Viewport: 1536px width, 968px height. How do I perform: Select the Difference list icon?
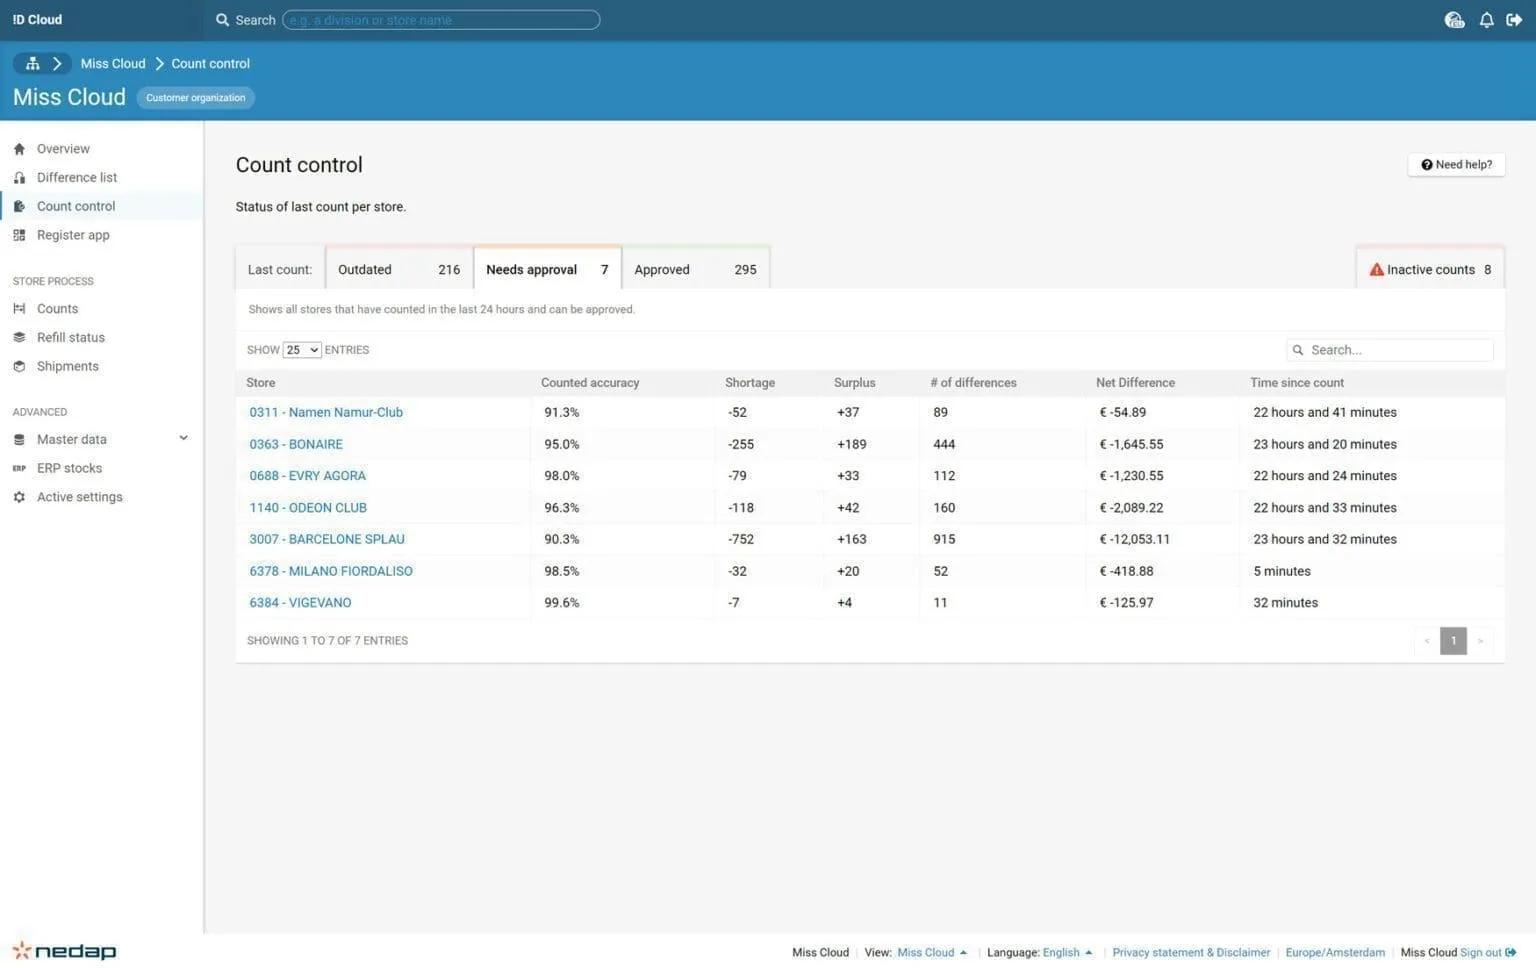[x=20, y=177]
